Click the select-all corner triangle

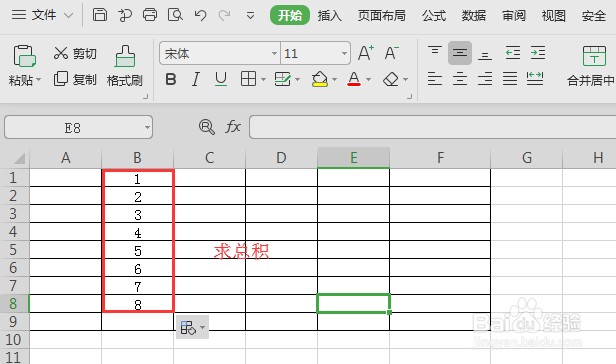(x=20, y=158)
